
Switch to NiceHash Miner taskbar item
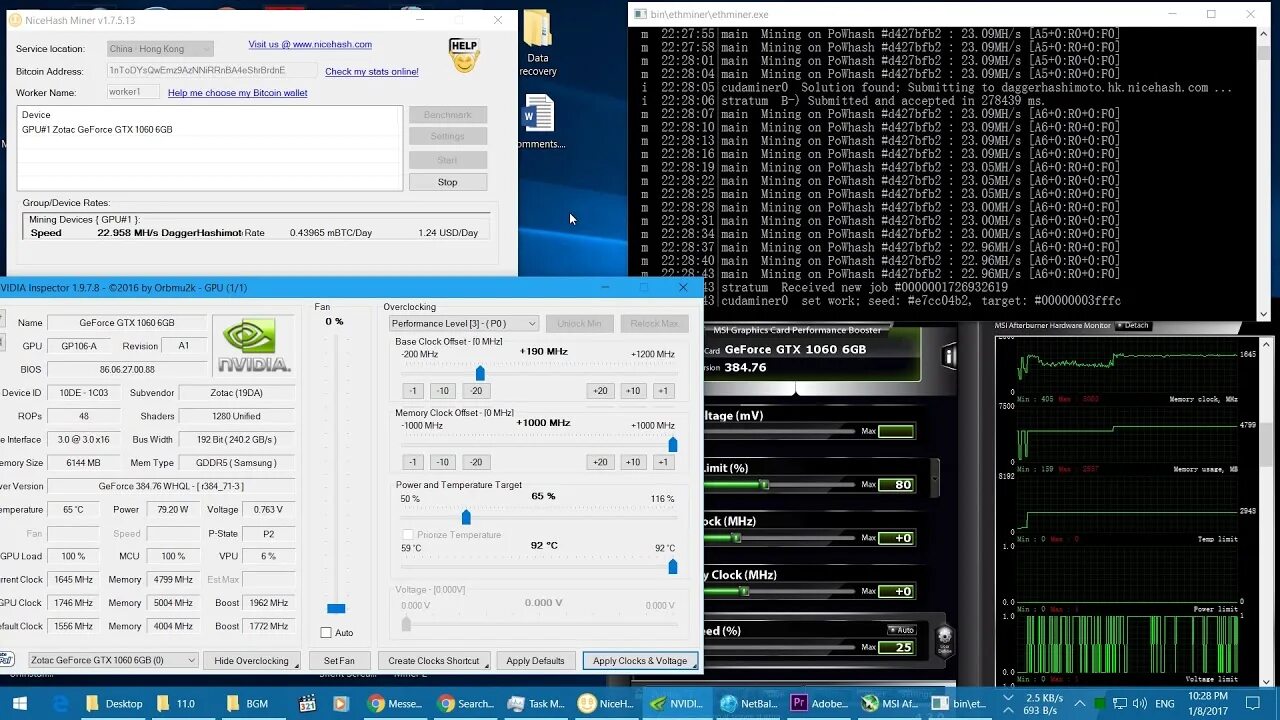608,703
